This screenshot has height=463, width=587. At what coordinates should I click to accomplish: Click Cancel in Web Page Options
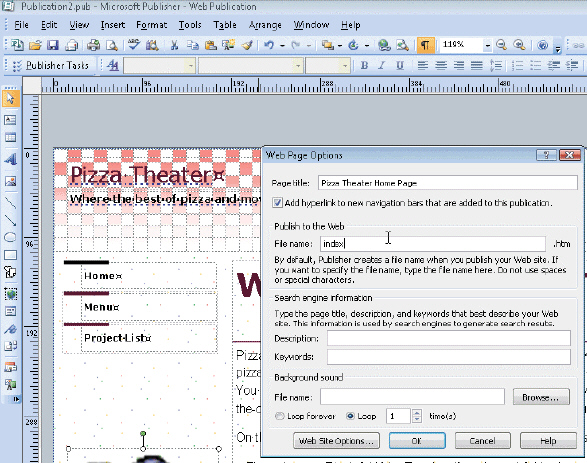click(x=483, y=441)
